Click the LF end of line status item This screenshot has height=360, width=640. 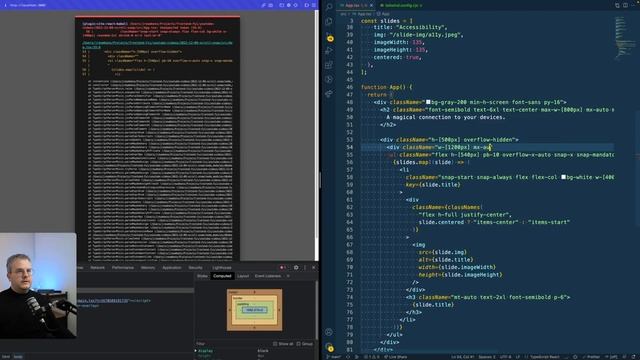click(x=518, y=357)
